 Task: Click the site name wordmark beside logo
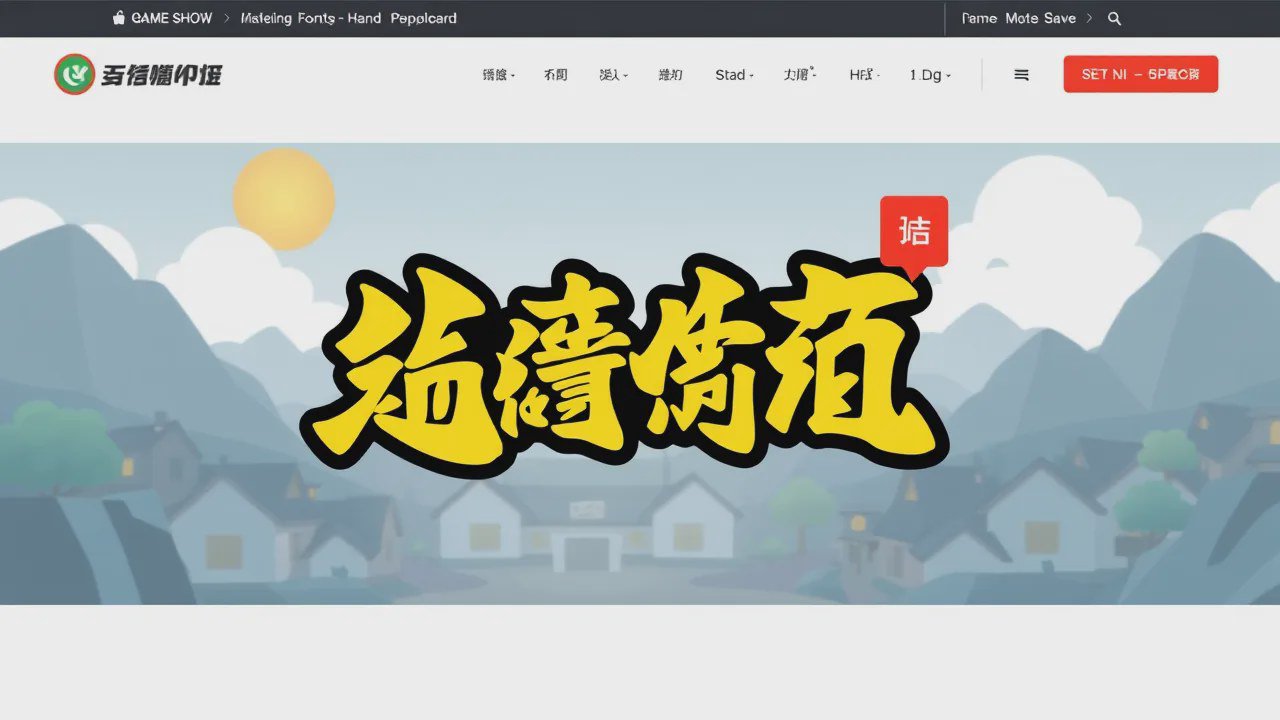click(x=161, y=75)
